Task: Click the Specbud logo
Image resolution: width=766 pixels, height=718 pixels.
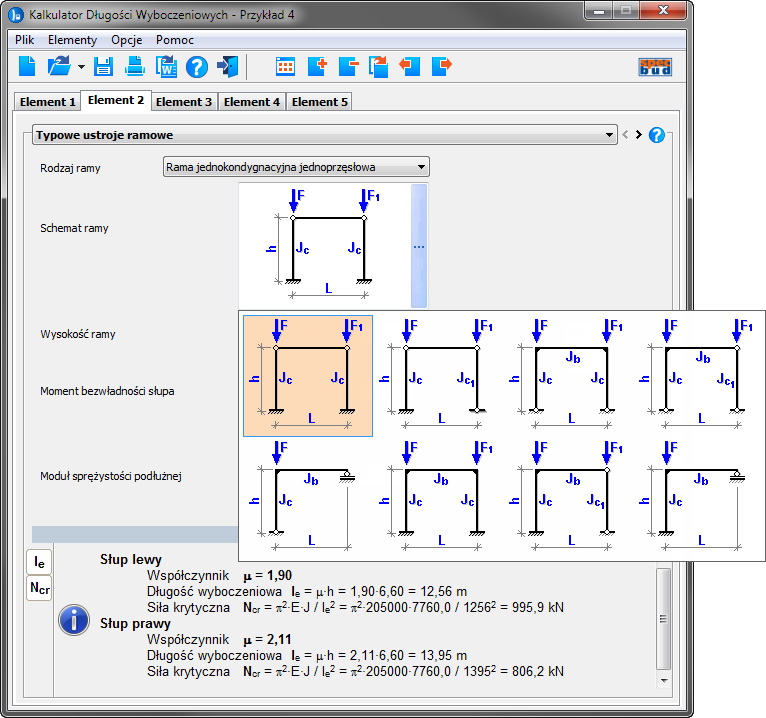Action: coord(655,67)
